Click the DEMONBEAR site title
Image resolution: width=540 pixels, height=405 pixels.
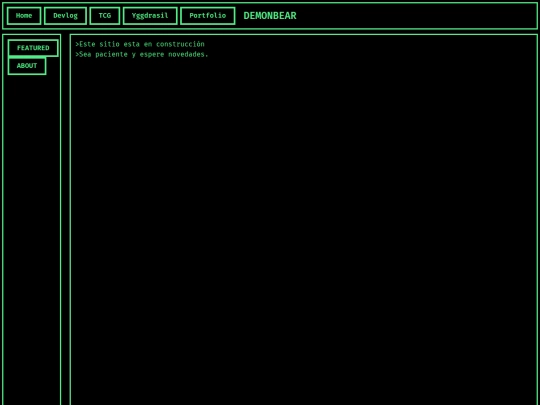pos(270,16)
